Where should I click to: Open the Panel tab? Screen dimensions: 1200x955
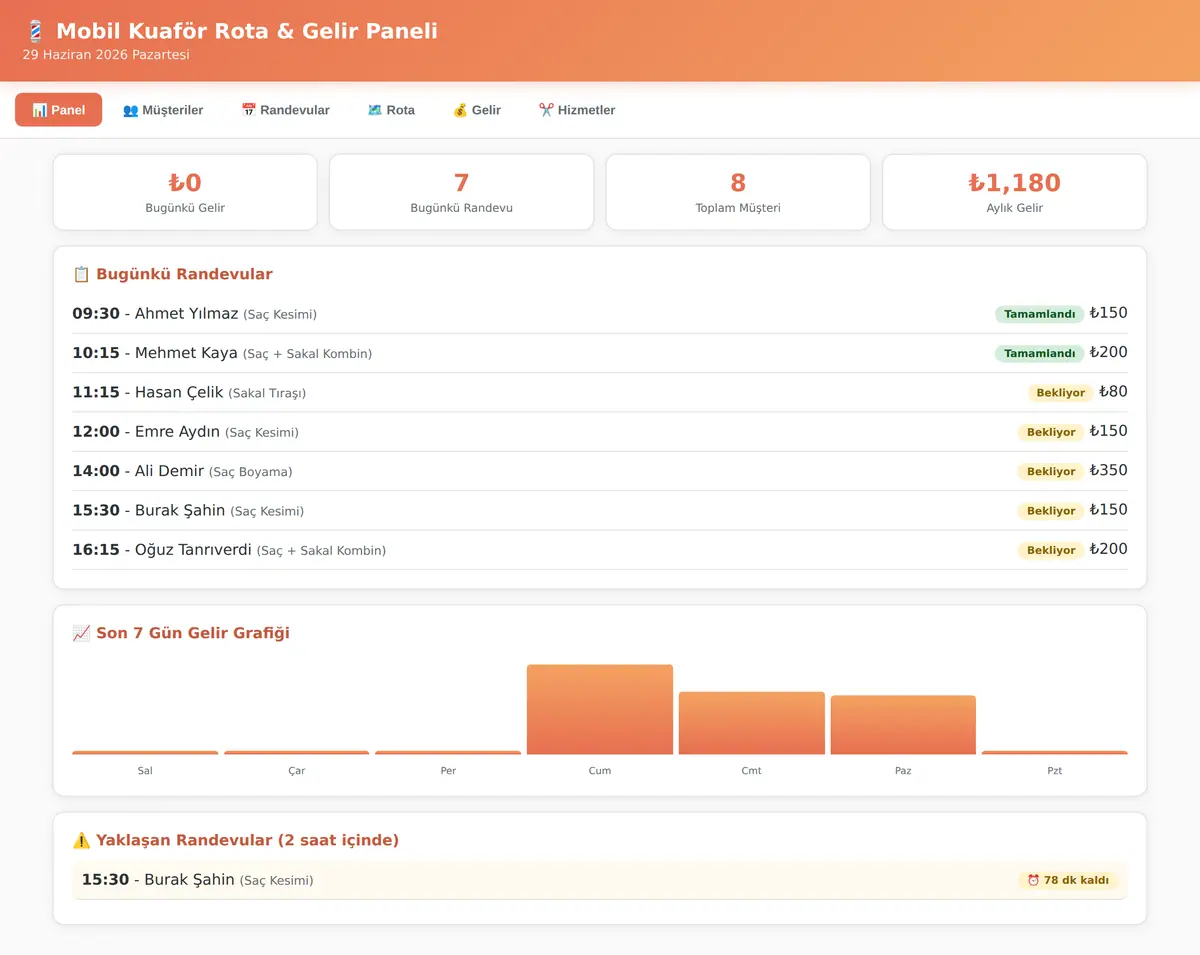[58, 110]
